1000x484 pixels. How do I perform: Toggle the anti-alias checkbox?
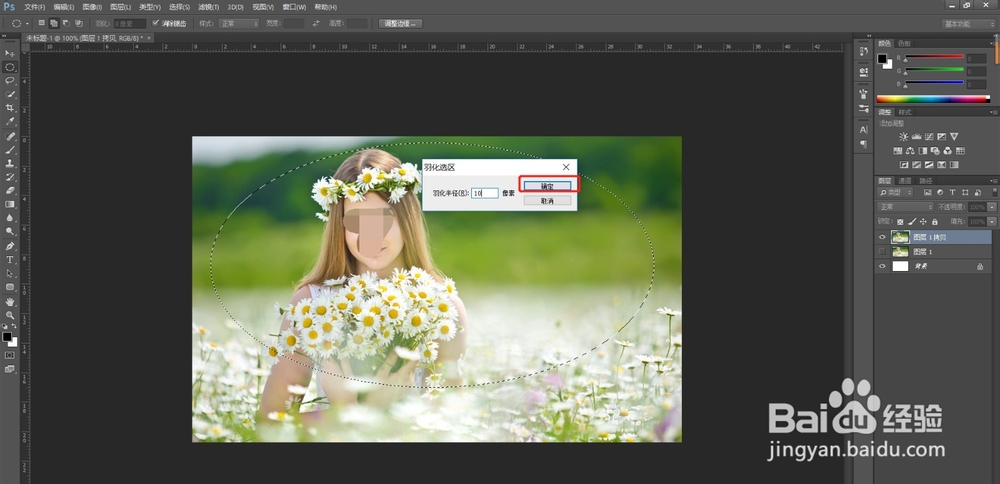click(x=156, y=24)
